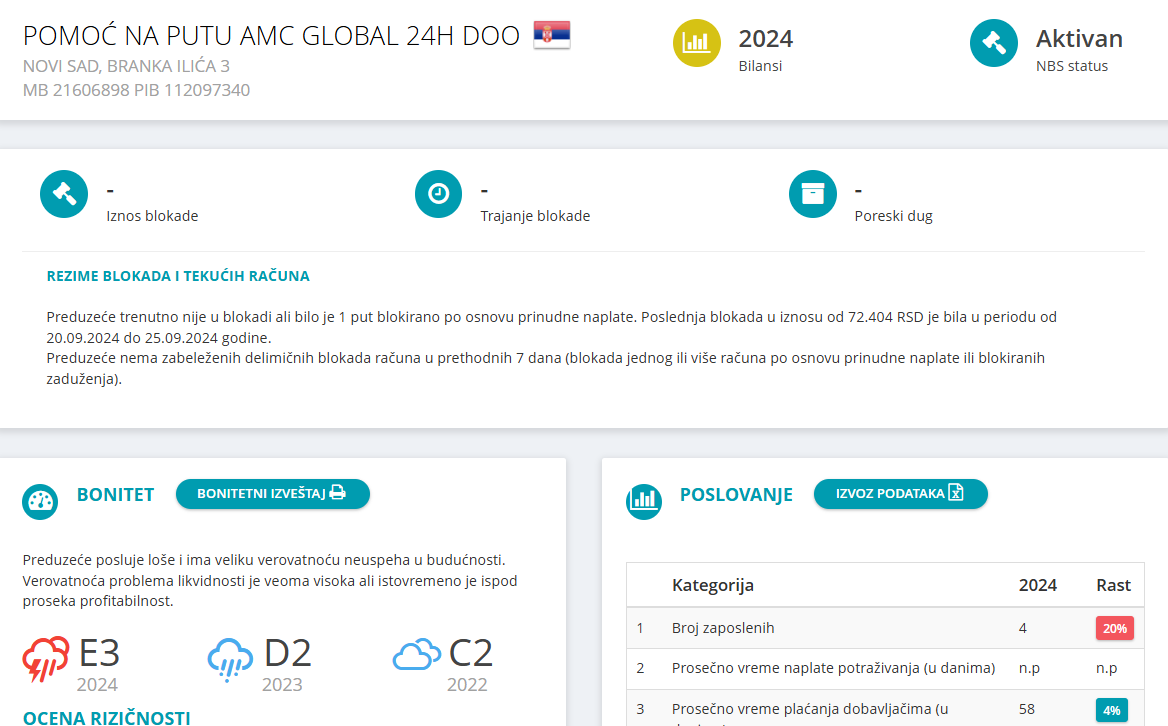Click the Poslovanje bar chart icon
1168x726 pixels.
click(x=644, y=502)
